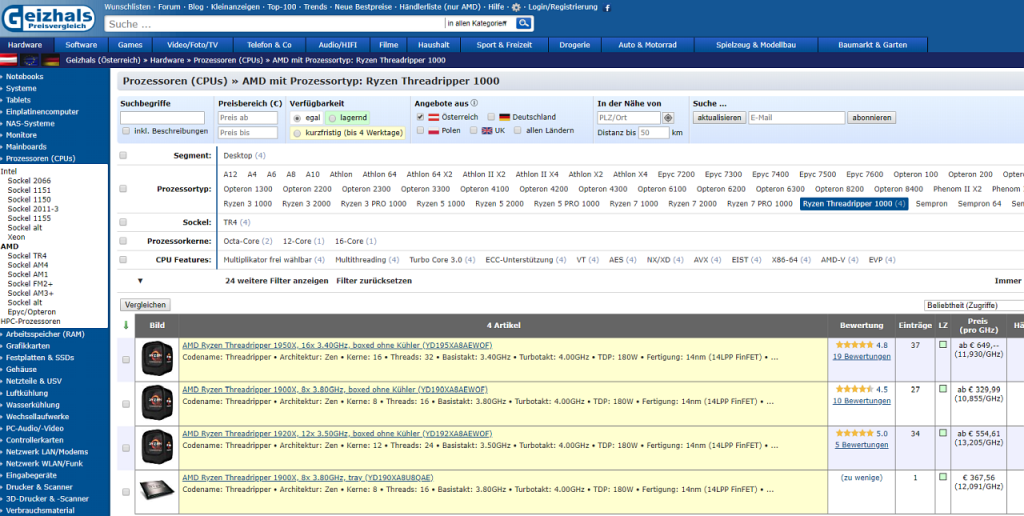Expand filters with the black triangle arrow

(140, 281)
